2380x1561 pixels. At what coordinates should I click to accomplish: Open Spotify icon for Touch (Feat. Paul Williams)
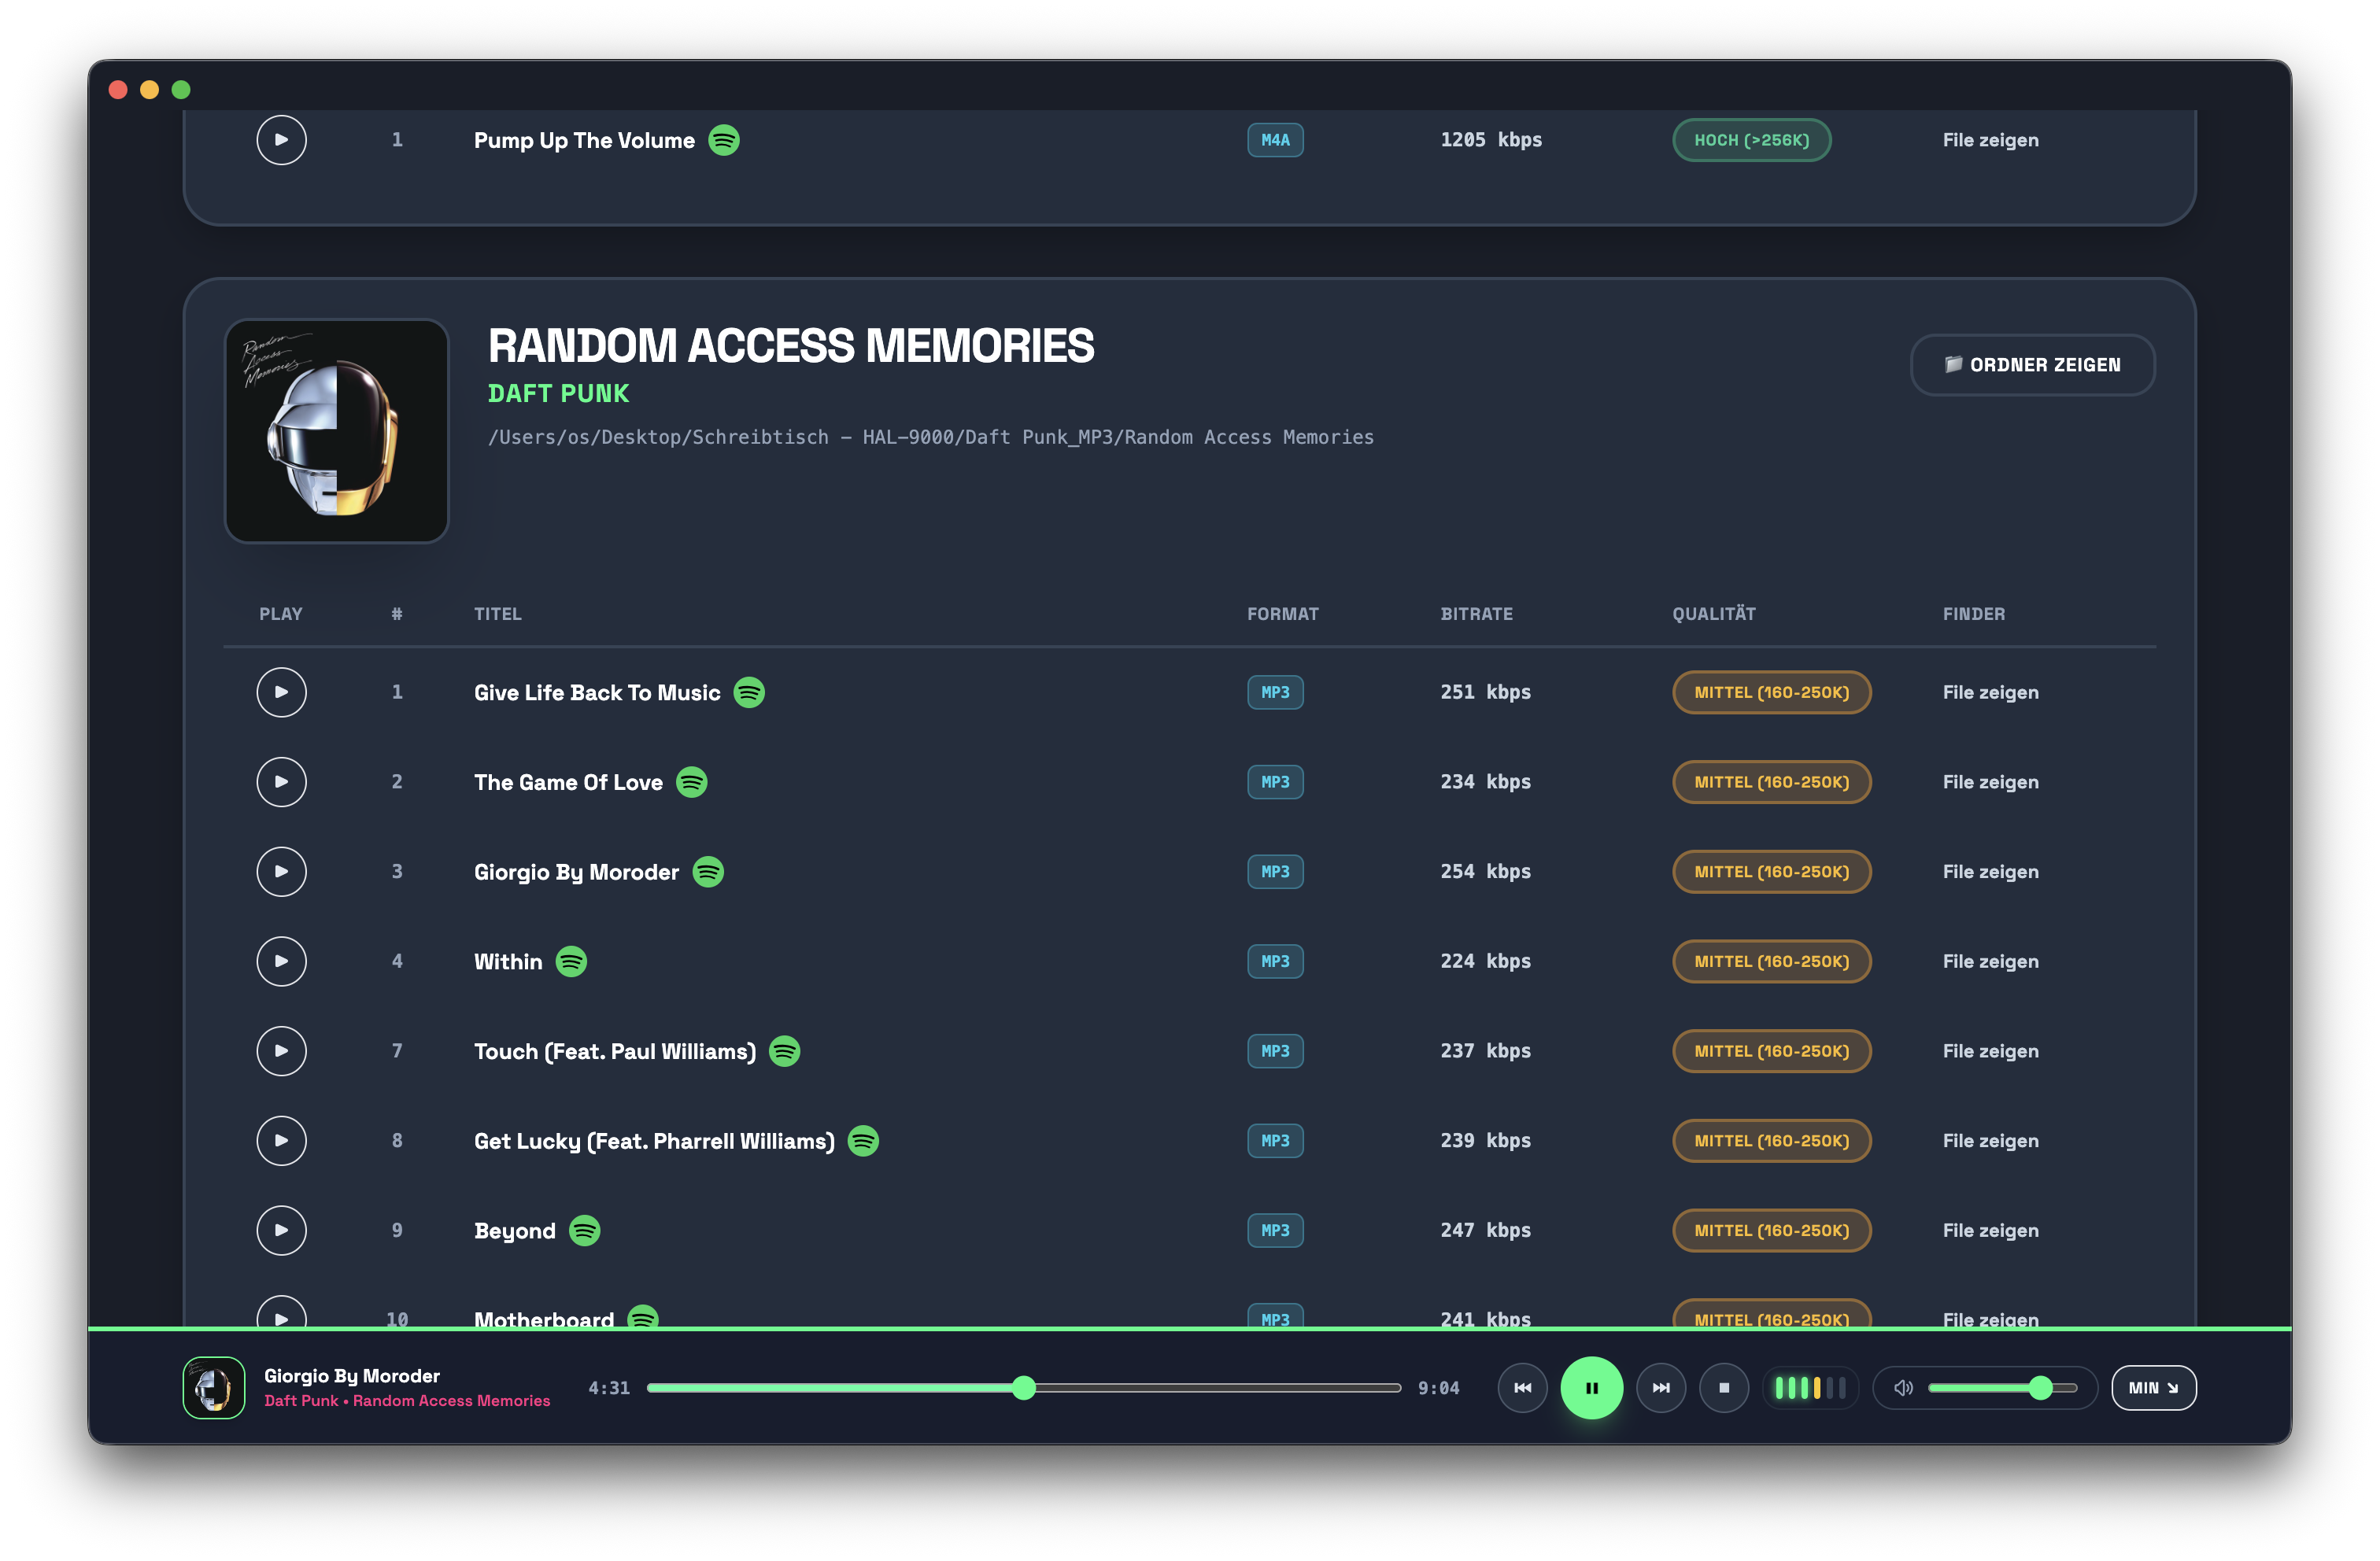pyautogui.click(x=785, y=1051)
